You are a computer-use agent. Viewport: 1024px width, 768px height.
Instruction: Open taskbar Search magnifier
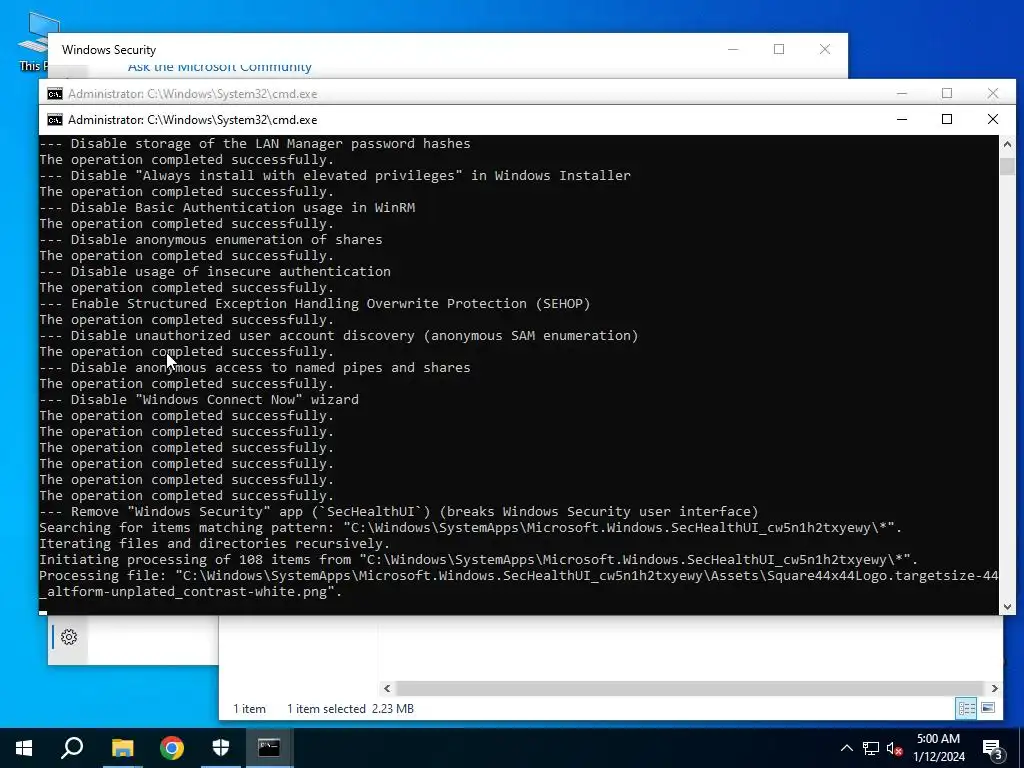click(72, 748)
